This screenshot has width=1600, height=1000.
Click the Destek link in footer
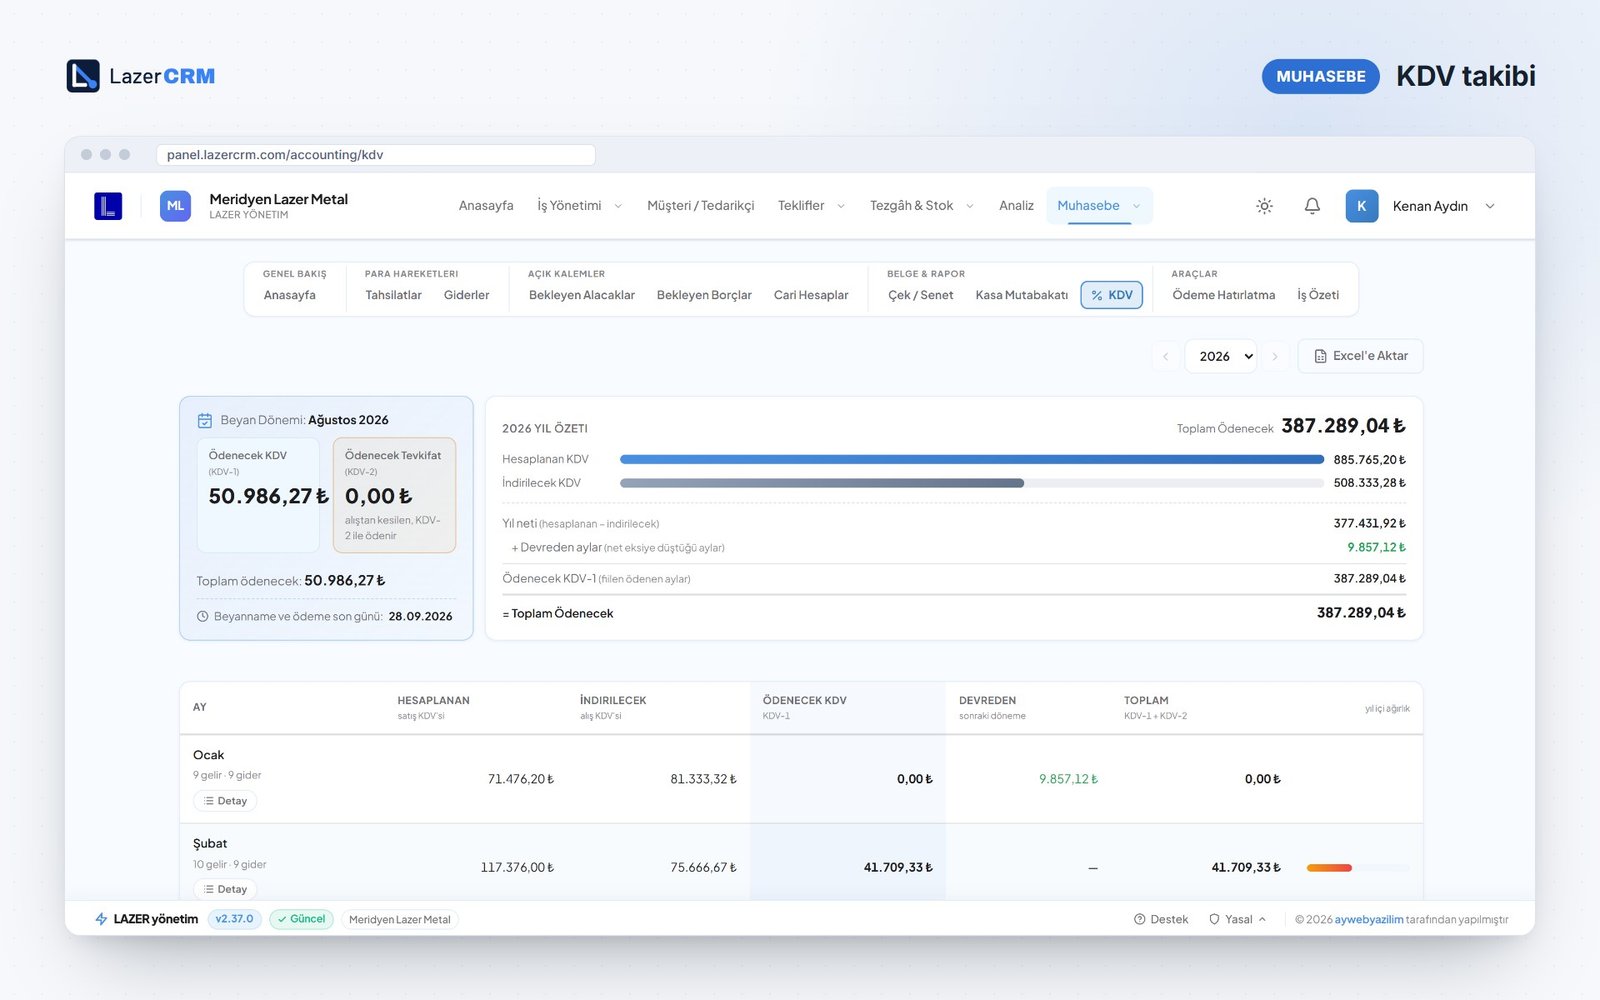pos(1161,919)
